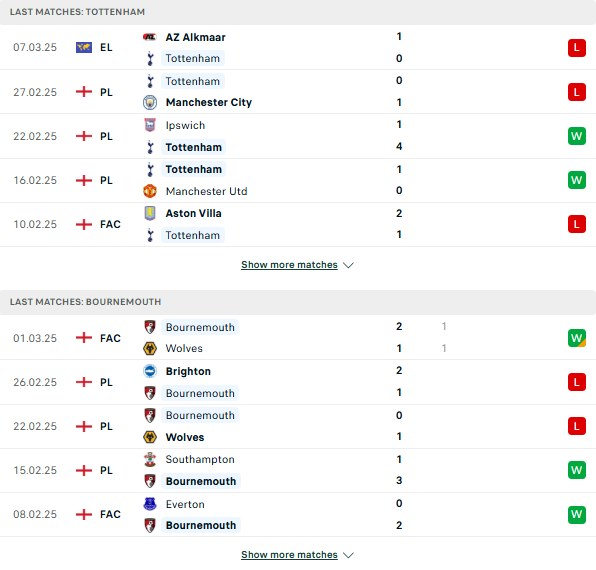Expand Bournemouth's Show more matches chevron
Screen dimensions: 596x570
click(x=348, y=555)
